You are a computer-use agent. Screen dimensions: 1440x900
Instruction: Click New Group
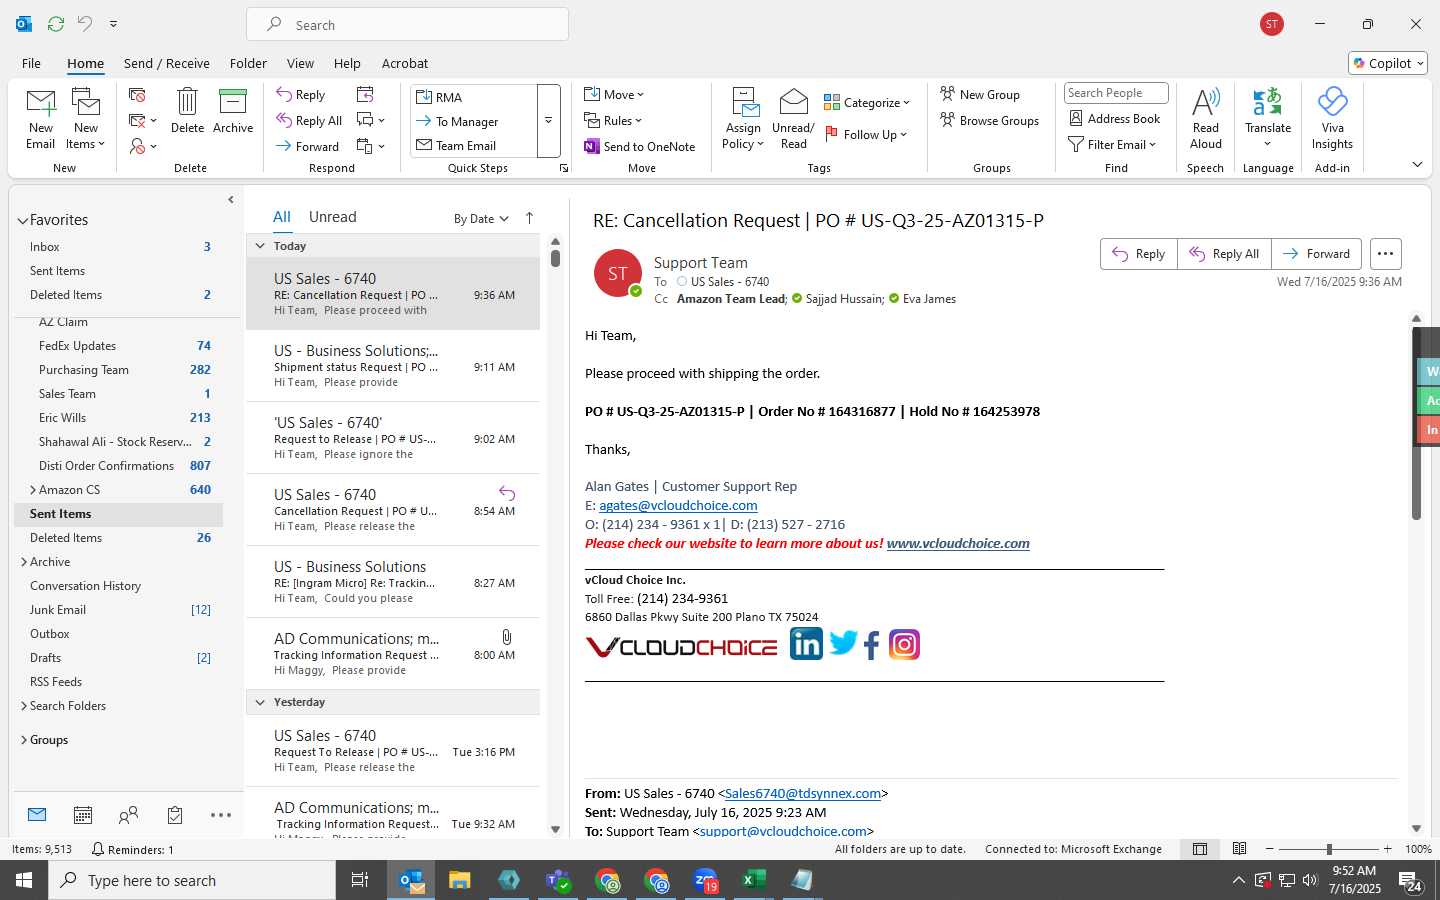coord(980,95)
